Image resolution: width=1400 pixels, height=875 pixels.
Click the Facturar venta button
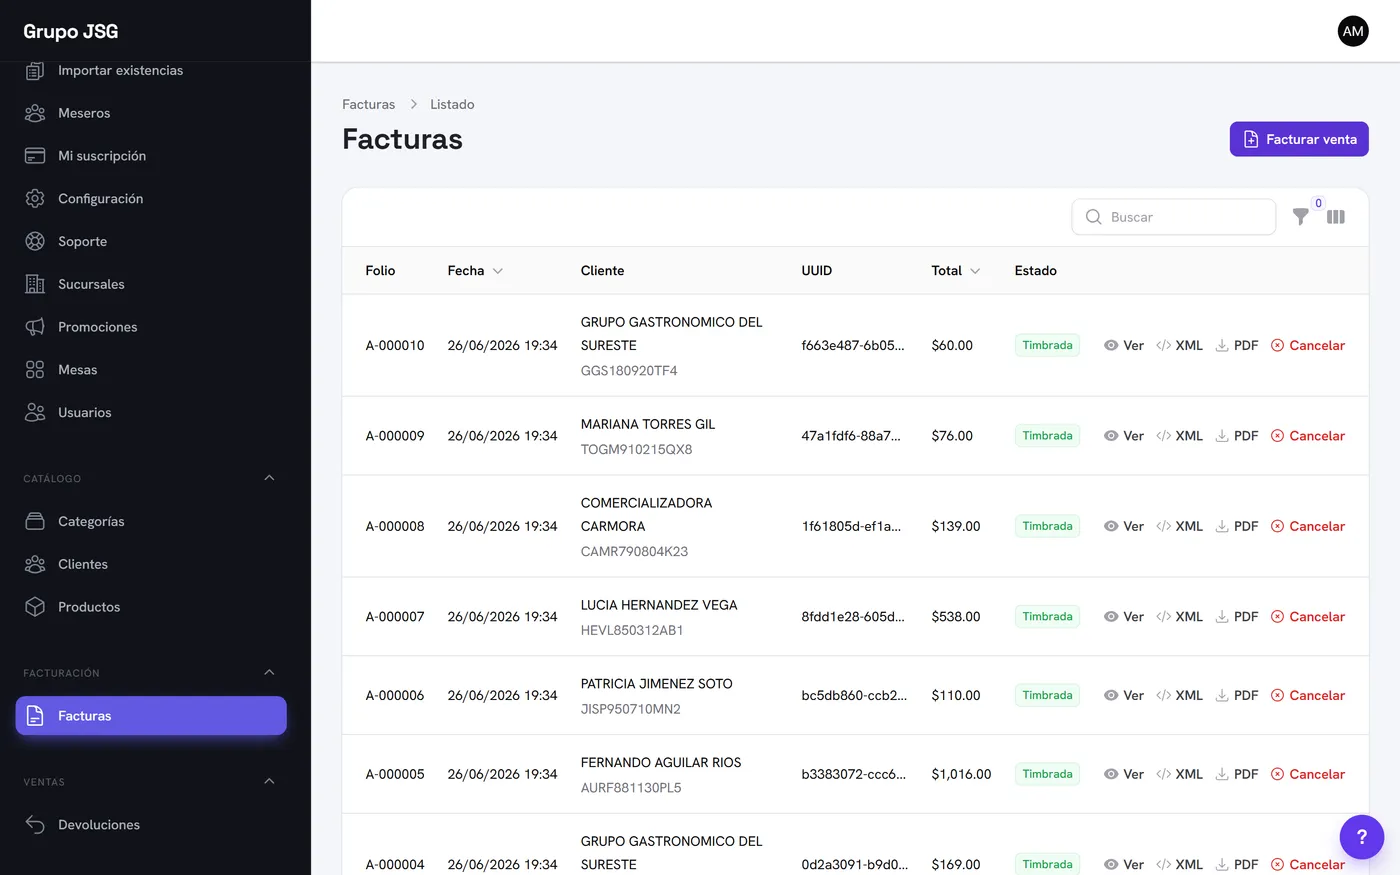tap(1299, 139)
